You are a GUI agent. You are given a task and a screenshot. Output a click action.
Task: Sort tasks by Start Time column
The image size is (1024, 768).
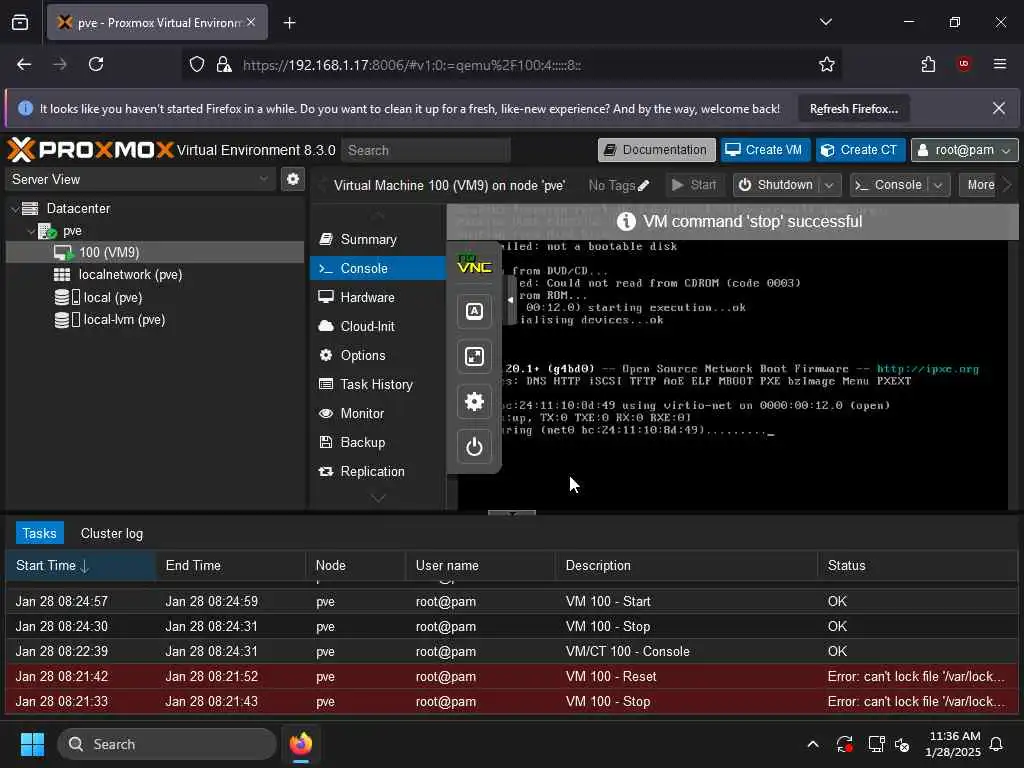click(80, 566)
